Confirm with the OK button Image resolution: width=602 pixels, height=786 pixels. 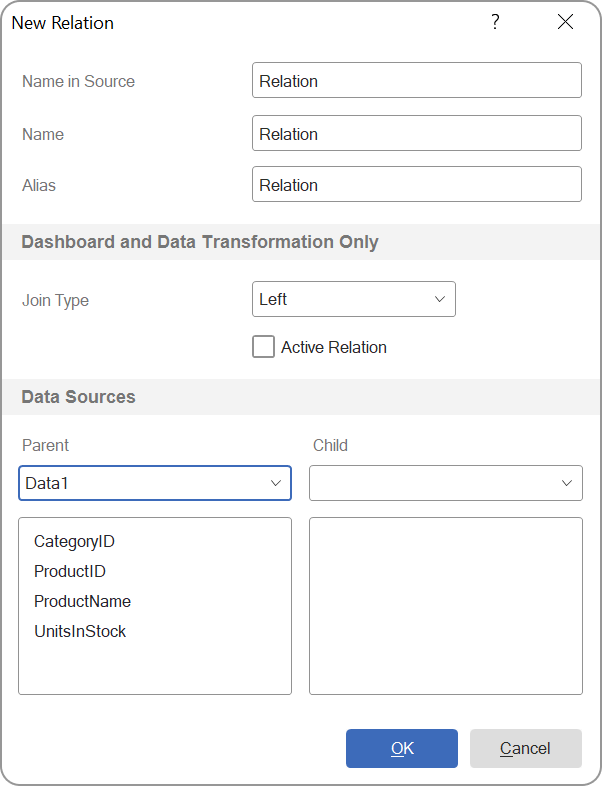(x=402, y=748)
